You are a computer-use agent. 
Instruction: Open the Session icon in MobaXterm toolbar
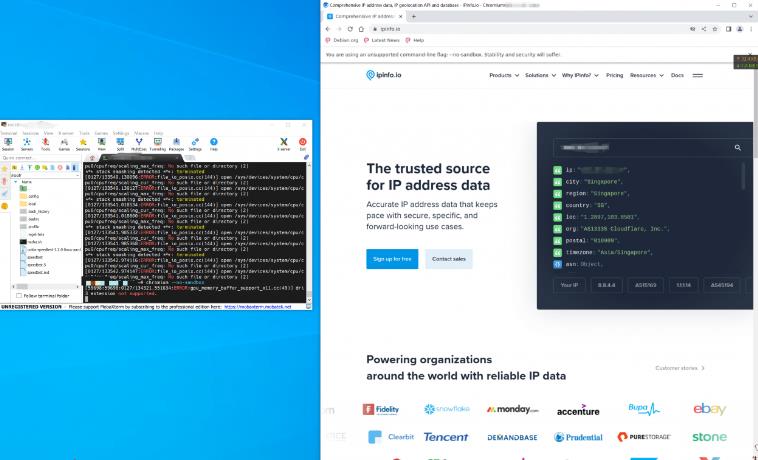click(8, 144)
